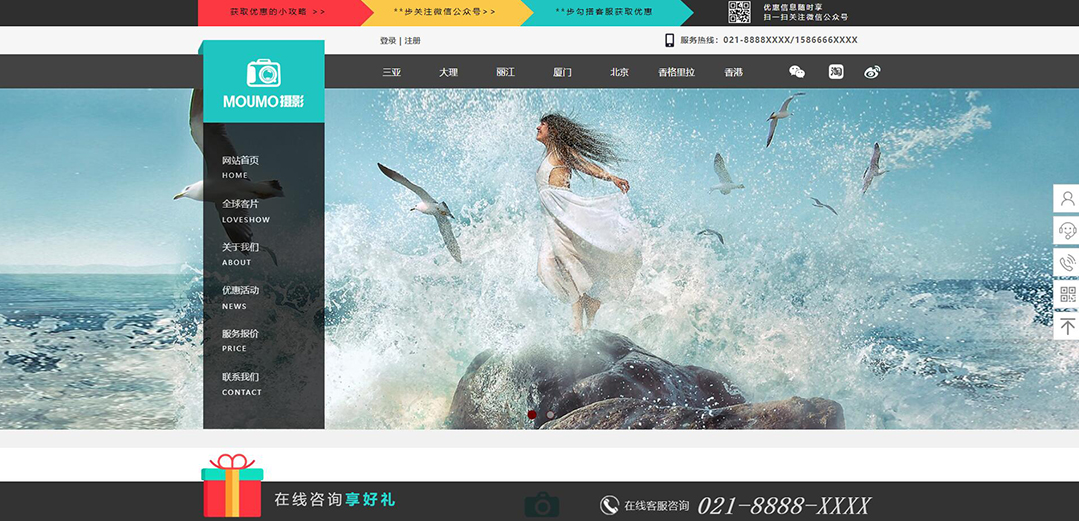Open 网站首页 HOME in sidebar
The height and width of the screenshot is (521, 1079).
tap(240, 166)
